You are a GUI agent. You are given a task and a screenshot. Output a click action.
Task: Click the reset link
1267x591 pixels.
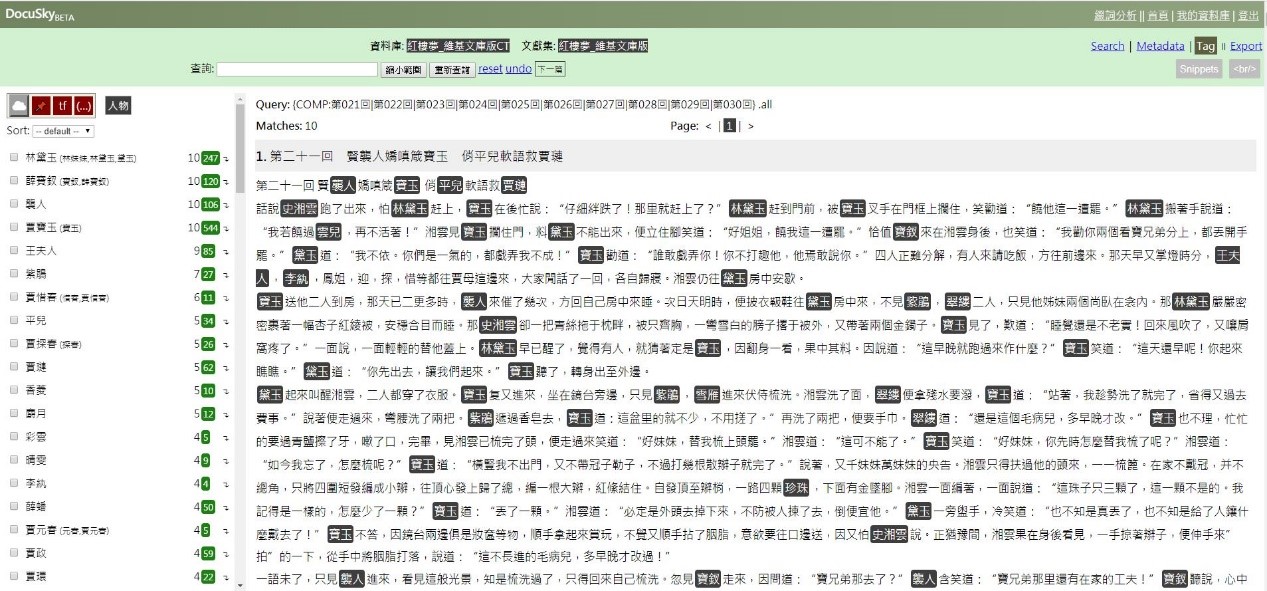(490, 69)
